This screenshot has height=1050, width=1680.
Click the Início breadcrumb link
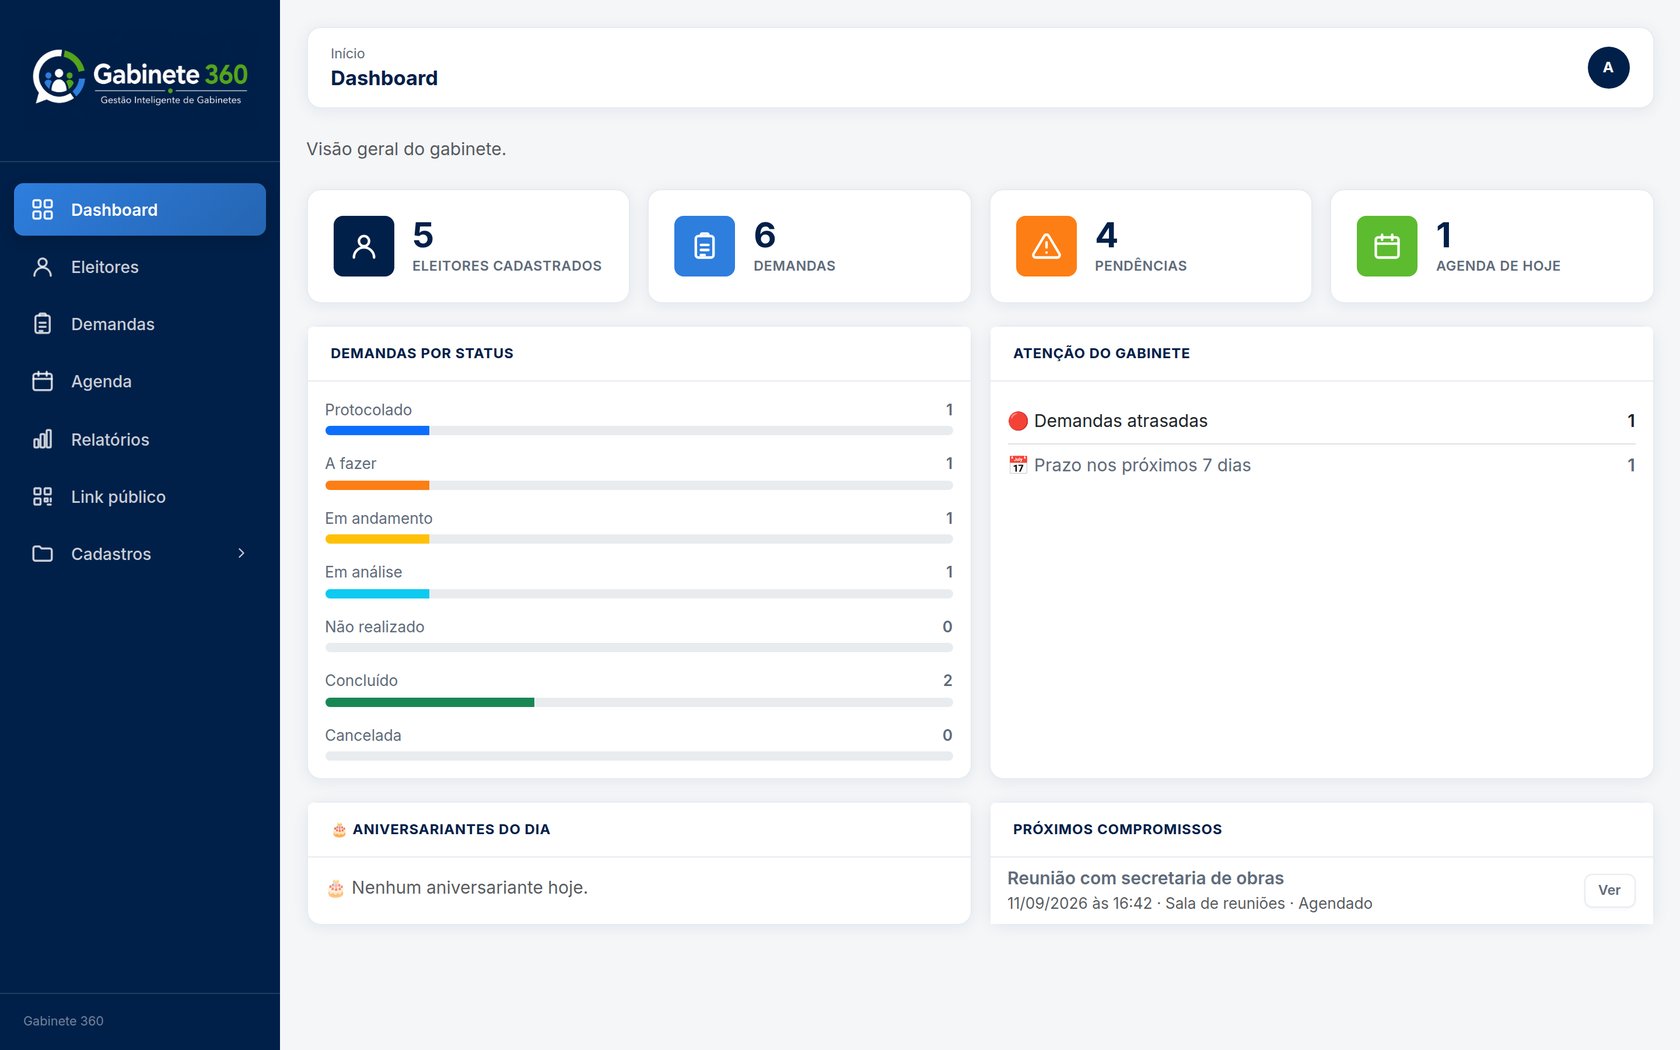point(348,54)
